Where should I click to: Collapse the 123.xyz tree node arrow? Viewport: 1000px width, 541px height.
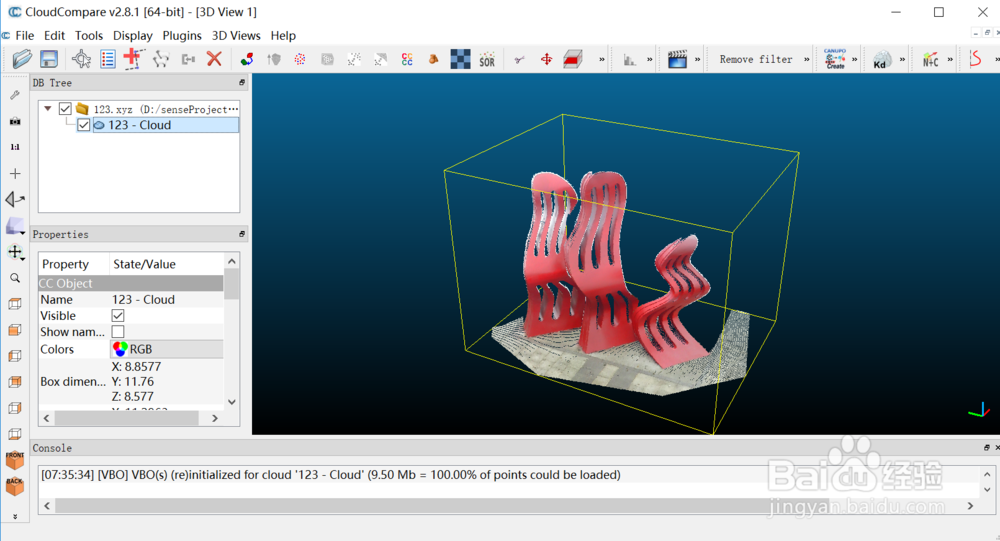48,109
